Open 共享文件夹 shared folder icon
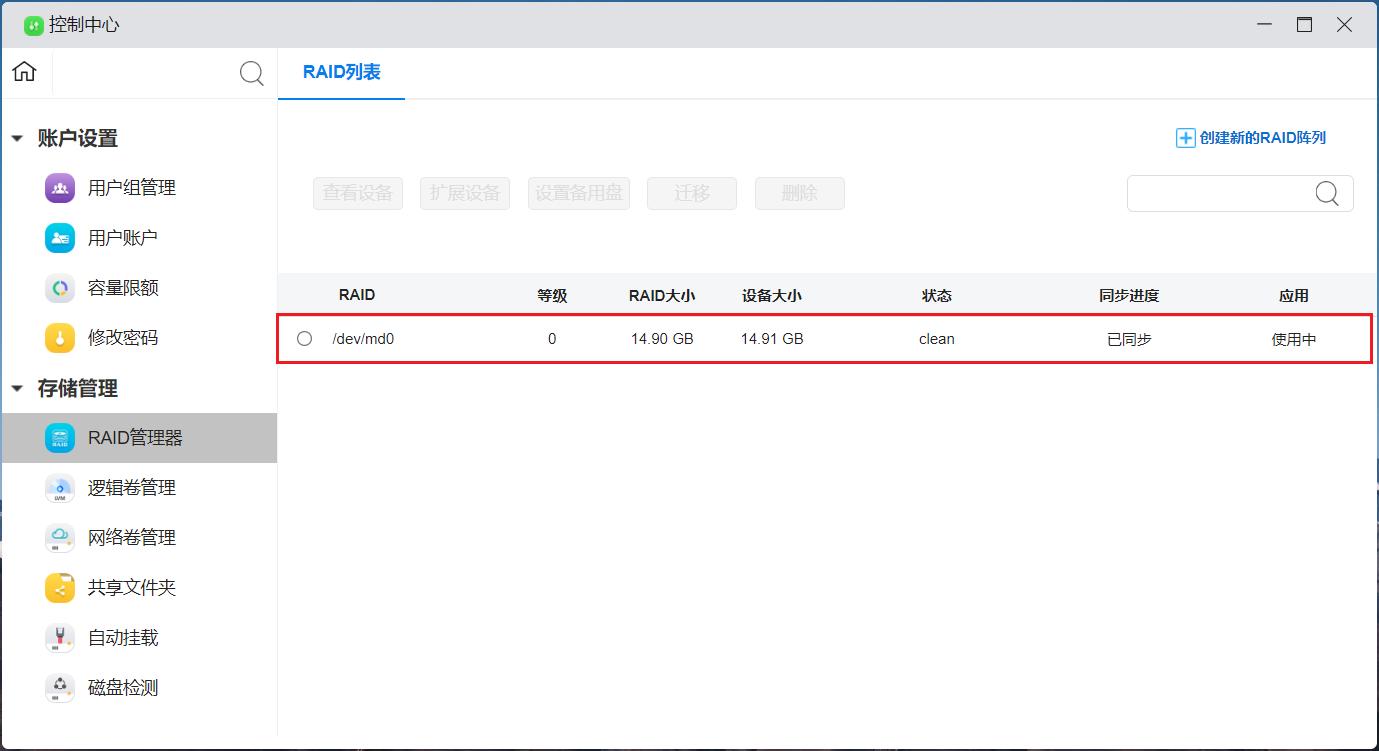Viewport: 1379px width, 751px height. 60,588
